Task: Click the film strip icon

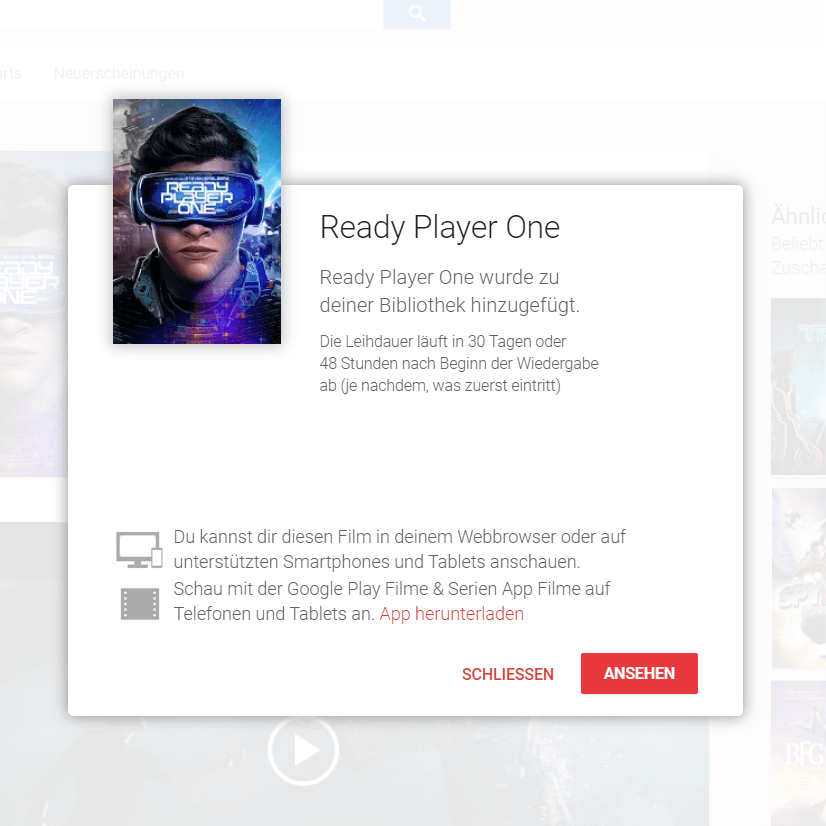Action: tap(140, 604)
